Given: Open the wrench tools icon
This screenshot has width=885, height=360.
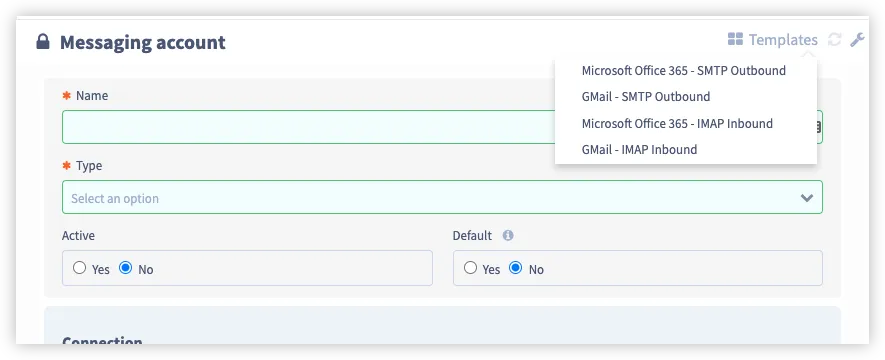Looking at the screenshot, I should click(x=857, y=39).
